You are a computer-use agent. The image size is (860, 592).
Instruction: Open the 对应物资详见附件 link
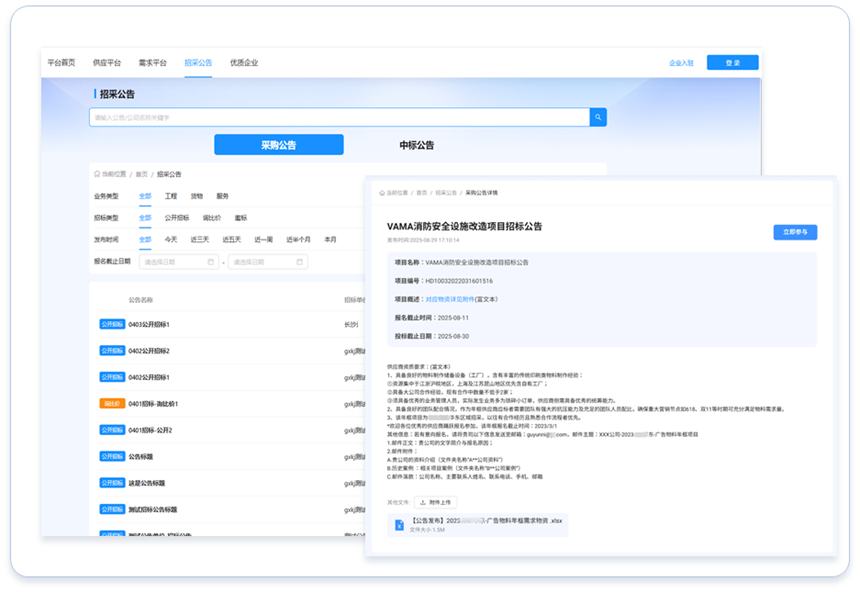[x=450, y=300]
